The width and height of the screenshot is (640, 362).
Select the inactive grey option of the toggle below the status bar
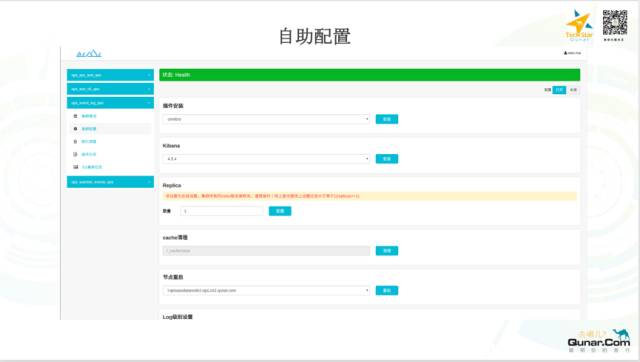click(x=573, y=90)
